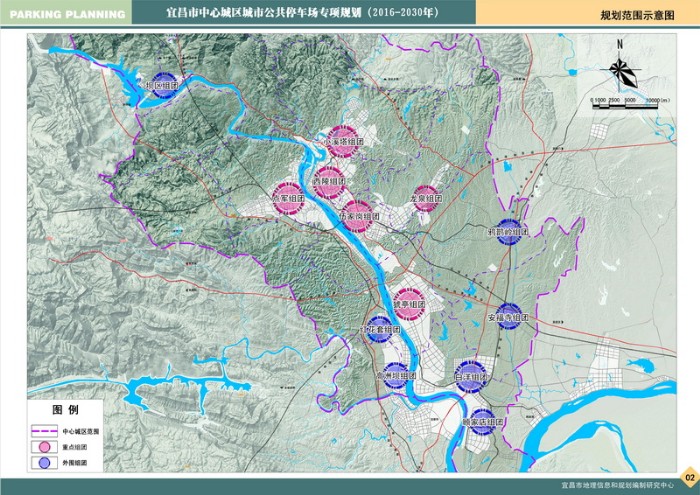Click the blue marker in the northwest corner
This screenshot has height=495, width=700.
[x=165, y=86]
